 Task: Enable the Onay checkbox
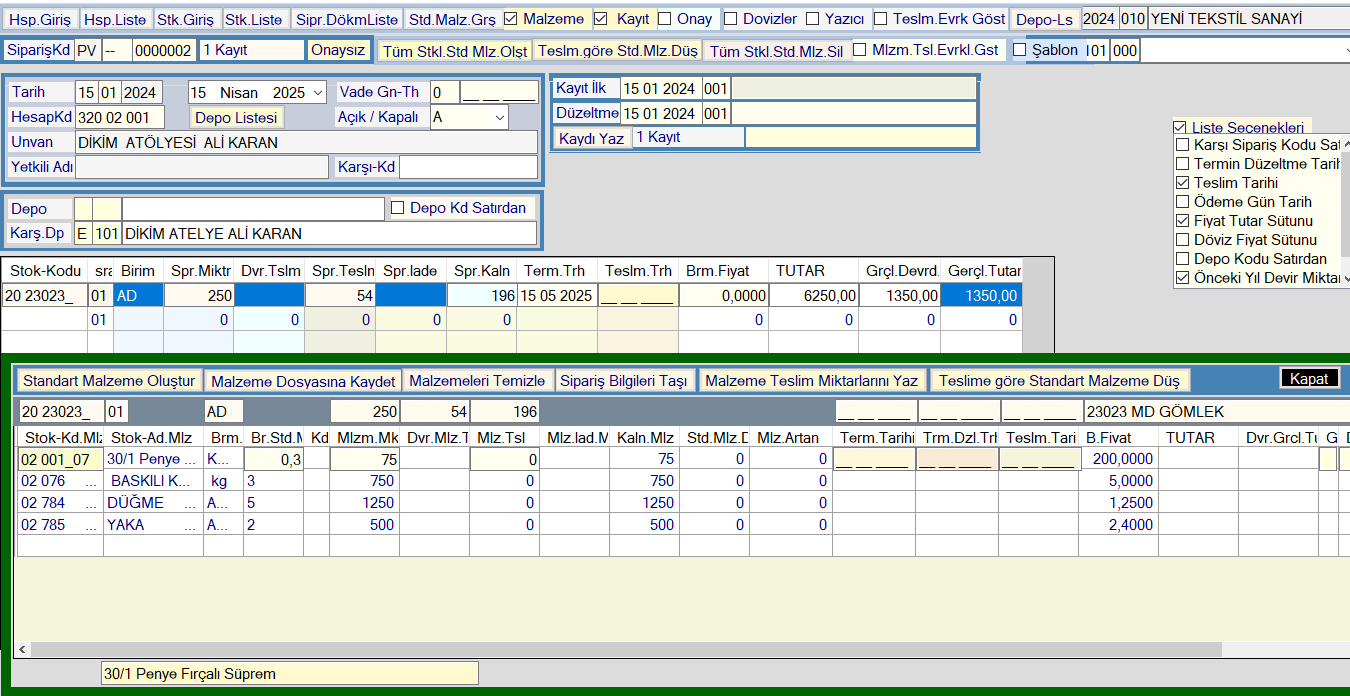pos(665,18)
